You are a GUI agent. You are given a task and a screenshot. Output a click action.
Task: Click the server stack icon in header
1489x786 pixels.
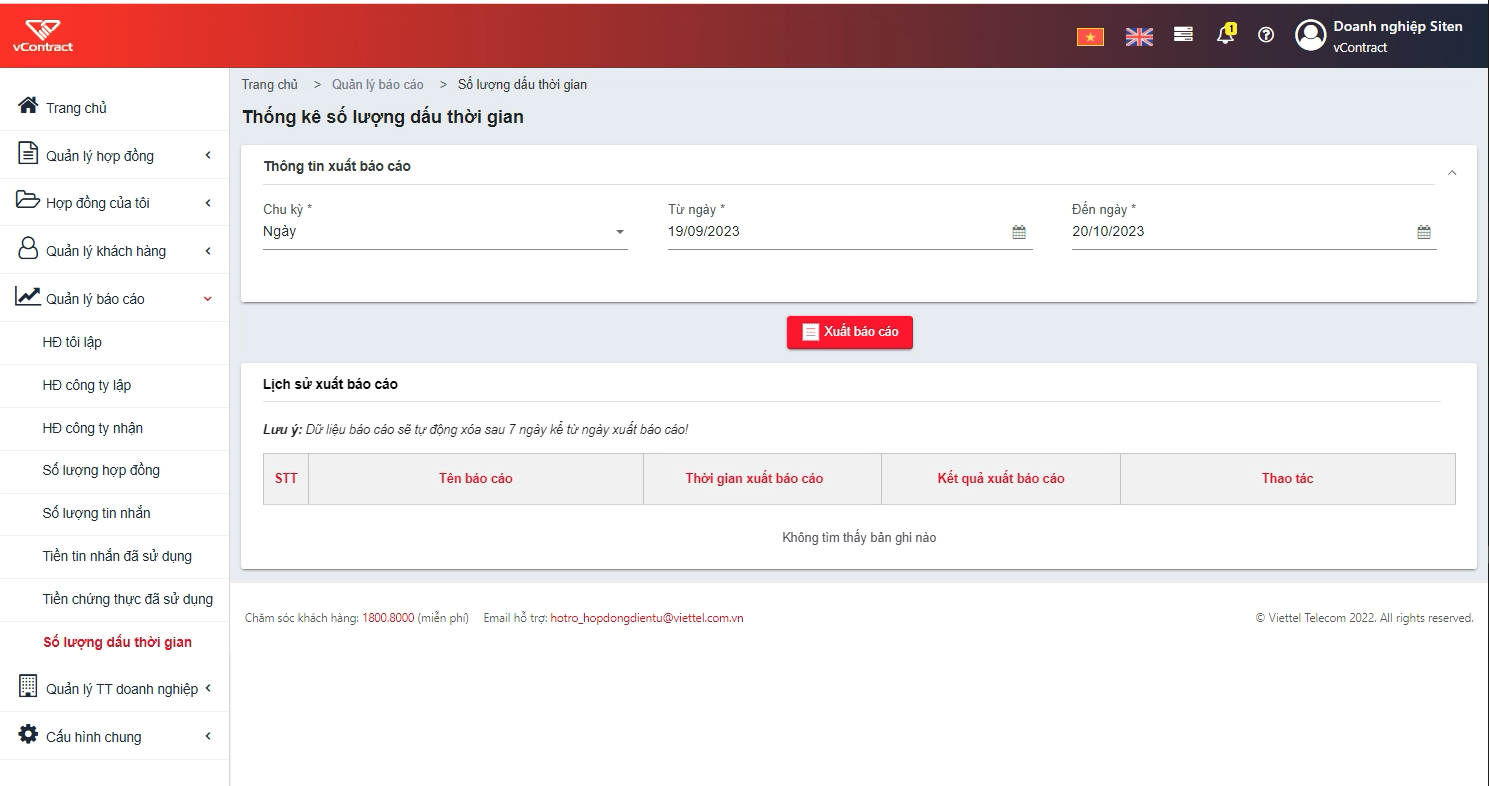coord(1183,35)
